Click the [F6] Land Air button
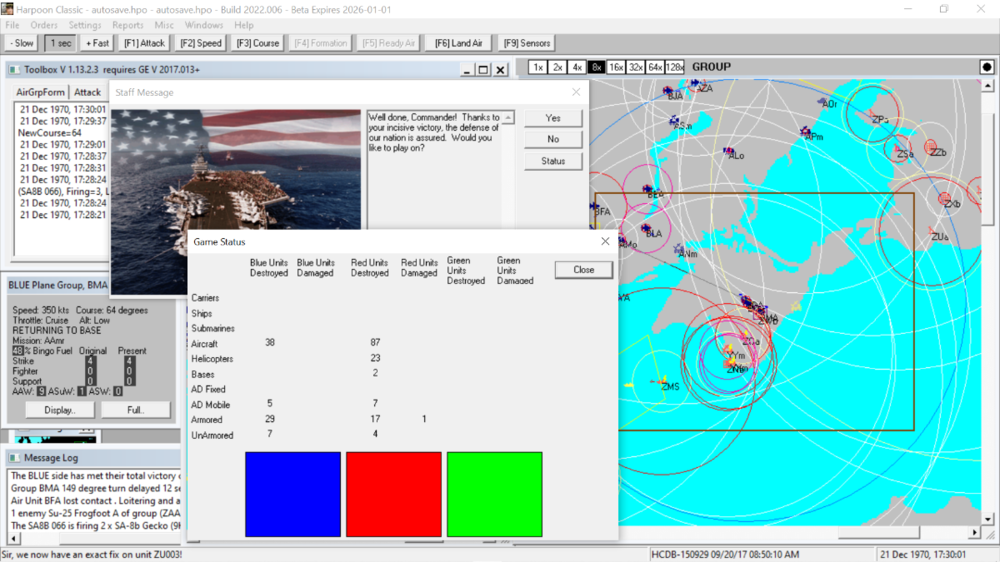Image resolution: width=1000 pixels, height=562 pixels. tap(459, 43)
